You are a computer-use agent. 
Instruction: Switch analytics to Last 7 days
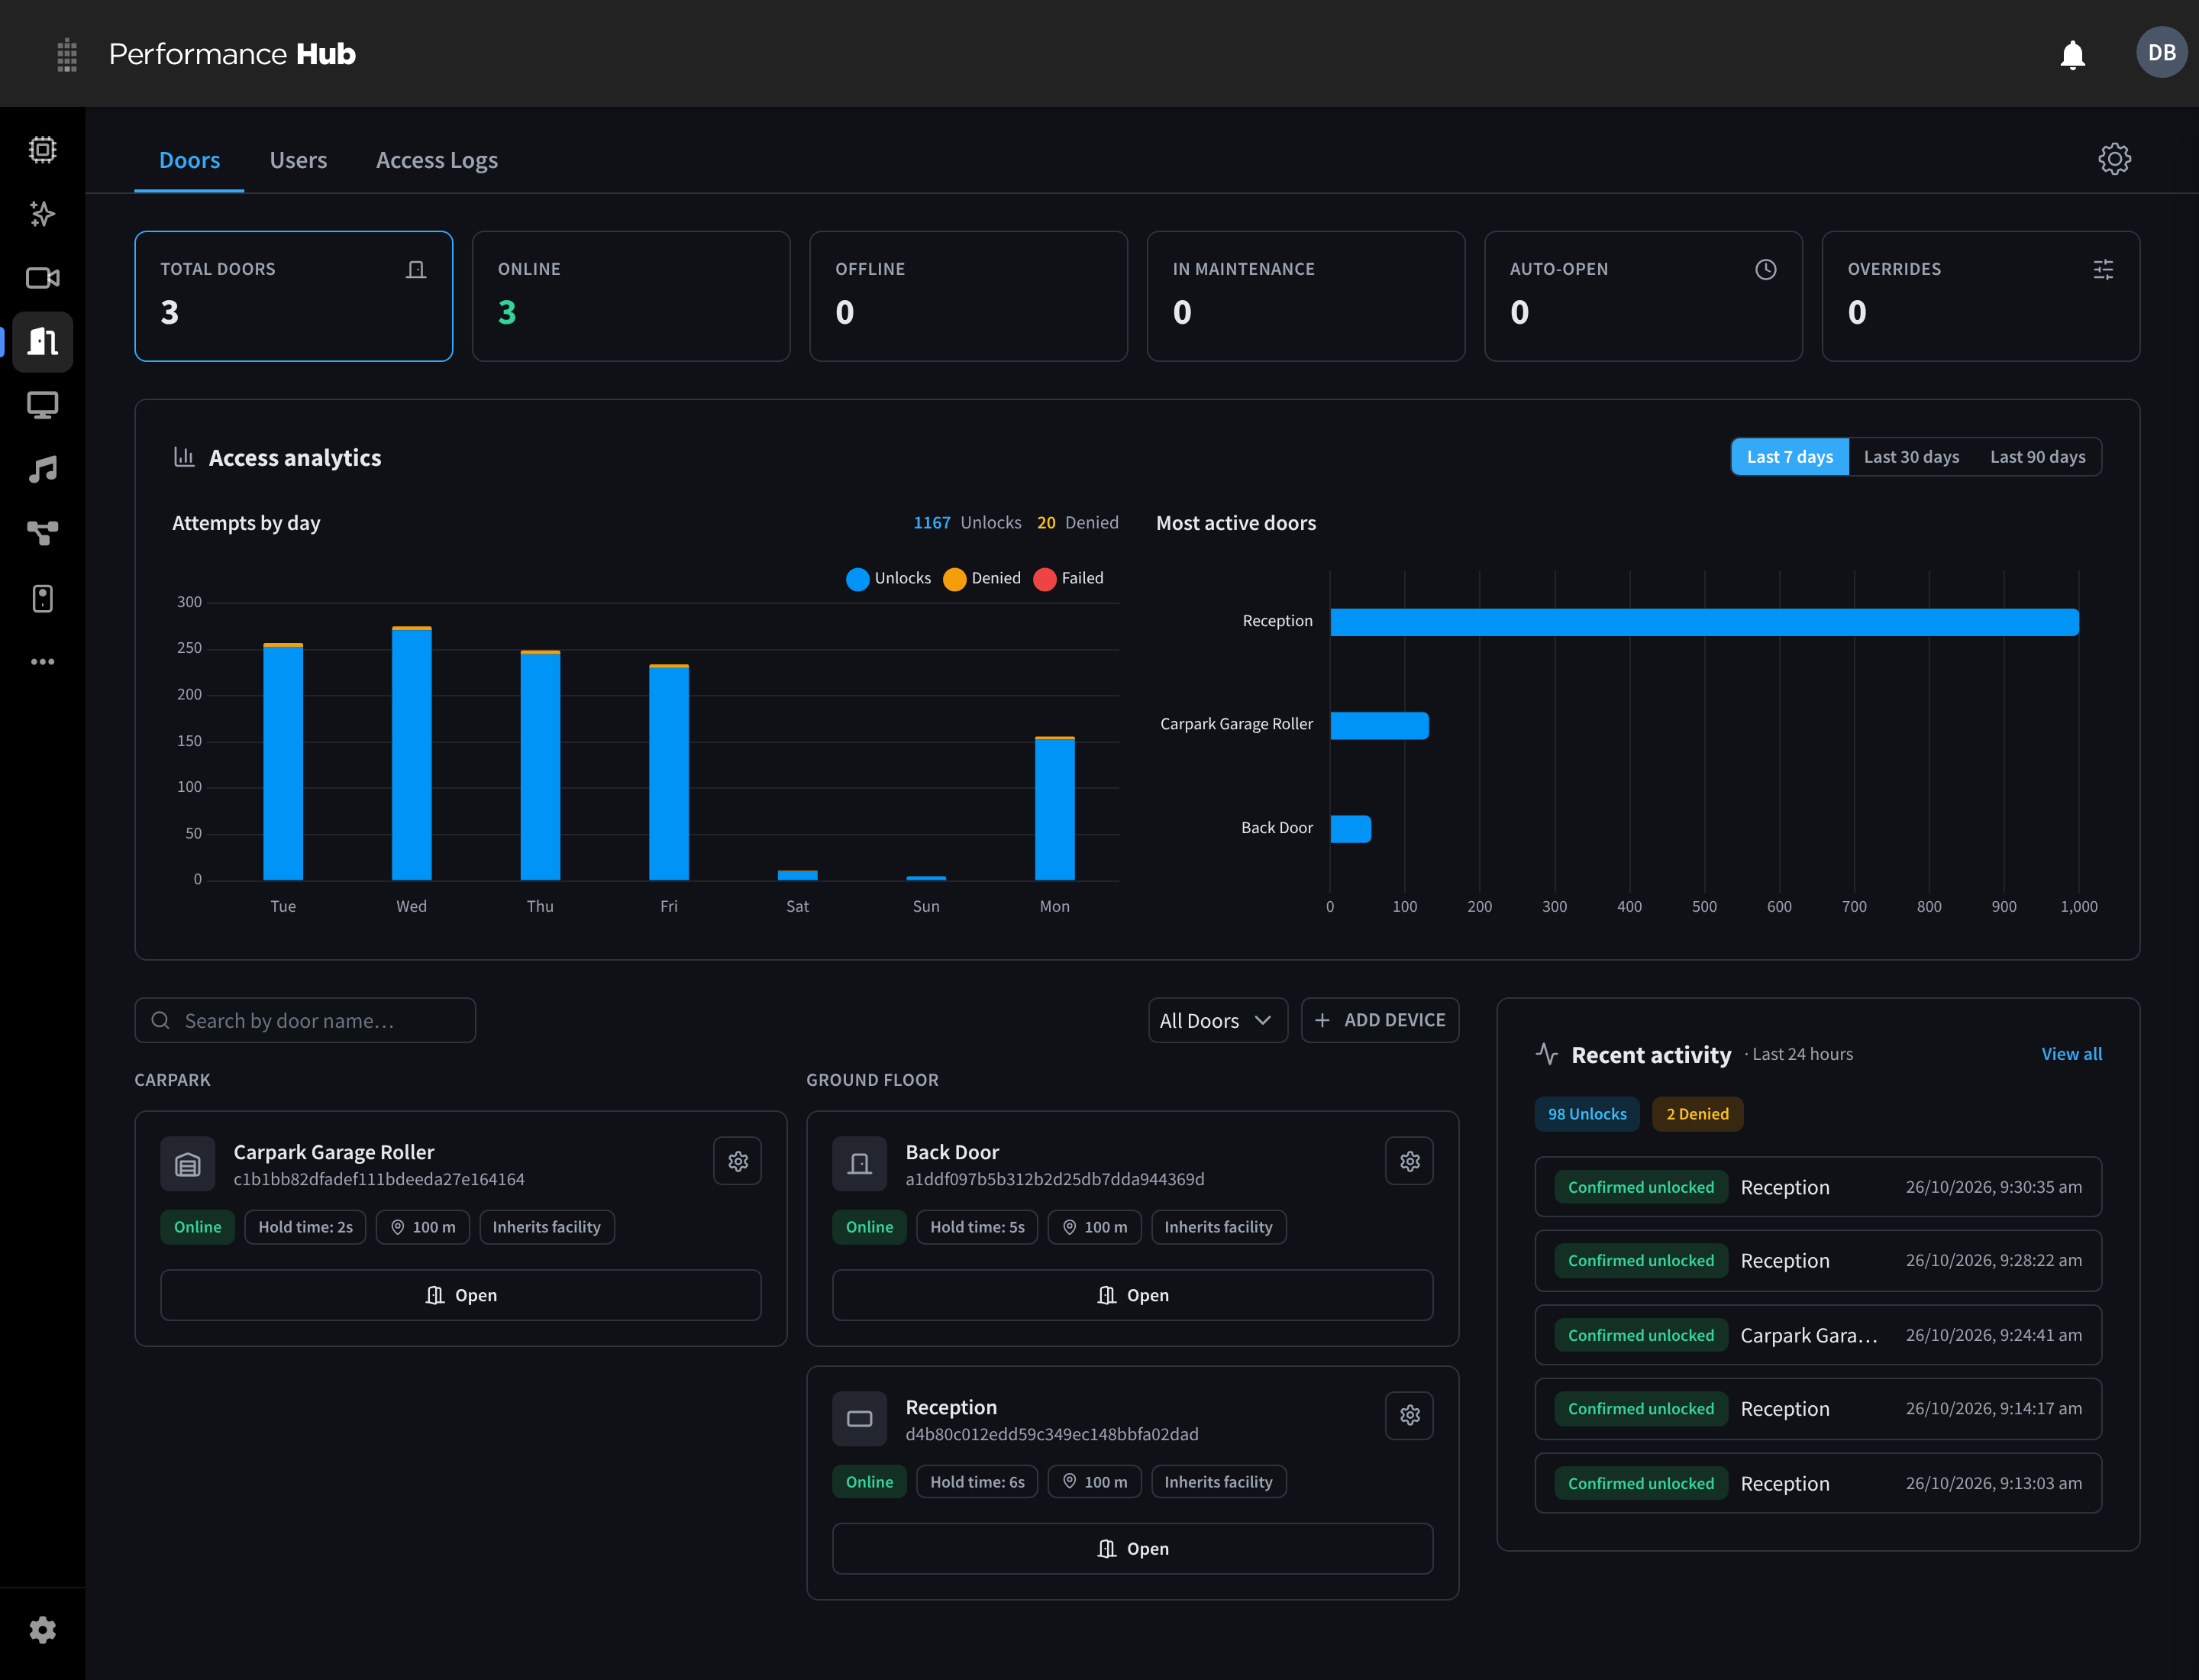(x=1789, y=457)
